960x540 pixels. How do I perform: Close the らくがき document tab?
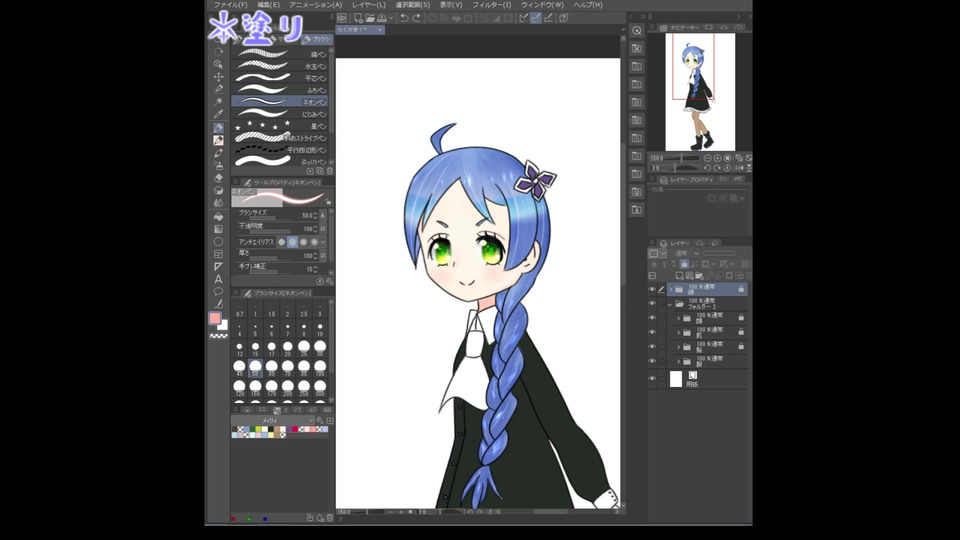(x=380, y=29)
